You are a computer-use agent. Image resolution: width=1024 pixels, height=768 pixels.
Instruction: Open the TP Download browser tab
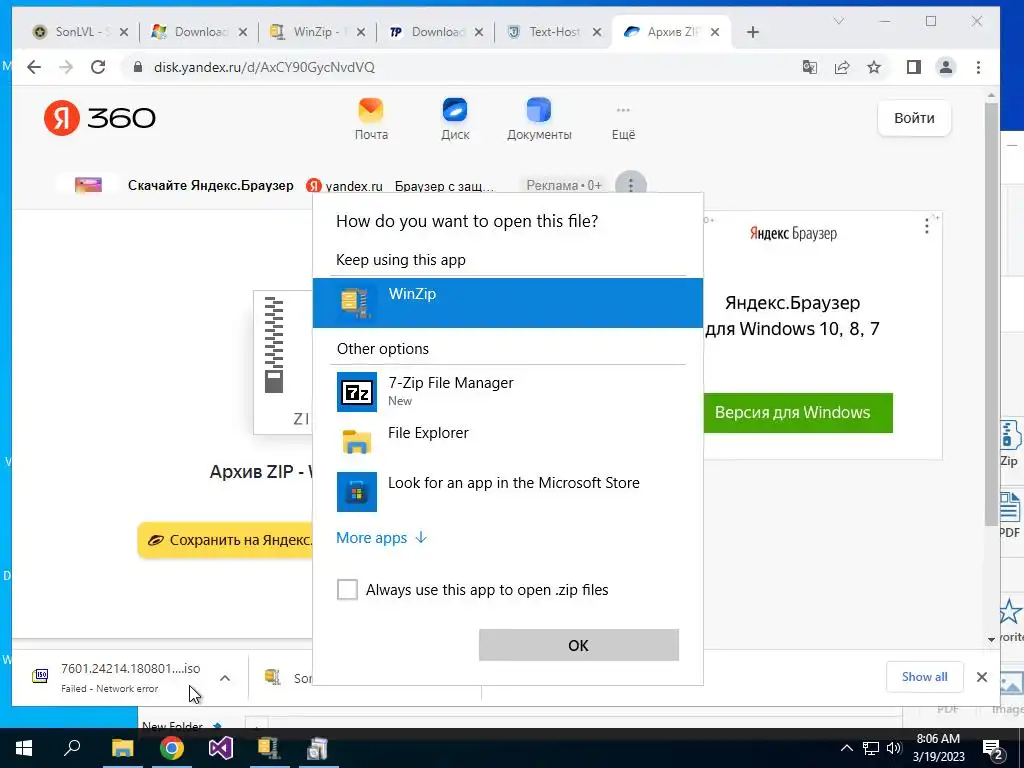tap(436, 31)
